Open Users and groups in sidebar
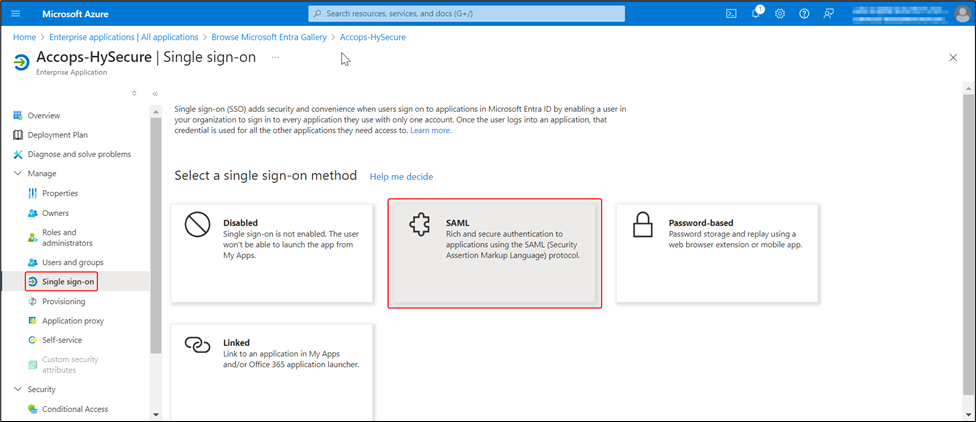The width and height of the screenshot is (976, 422). [x=73, y=262]
